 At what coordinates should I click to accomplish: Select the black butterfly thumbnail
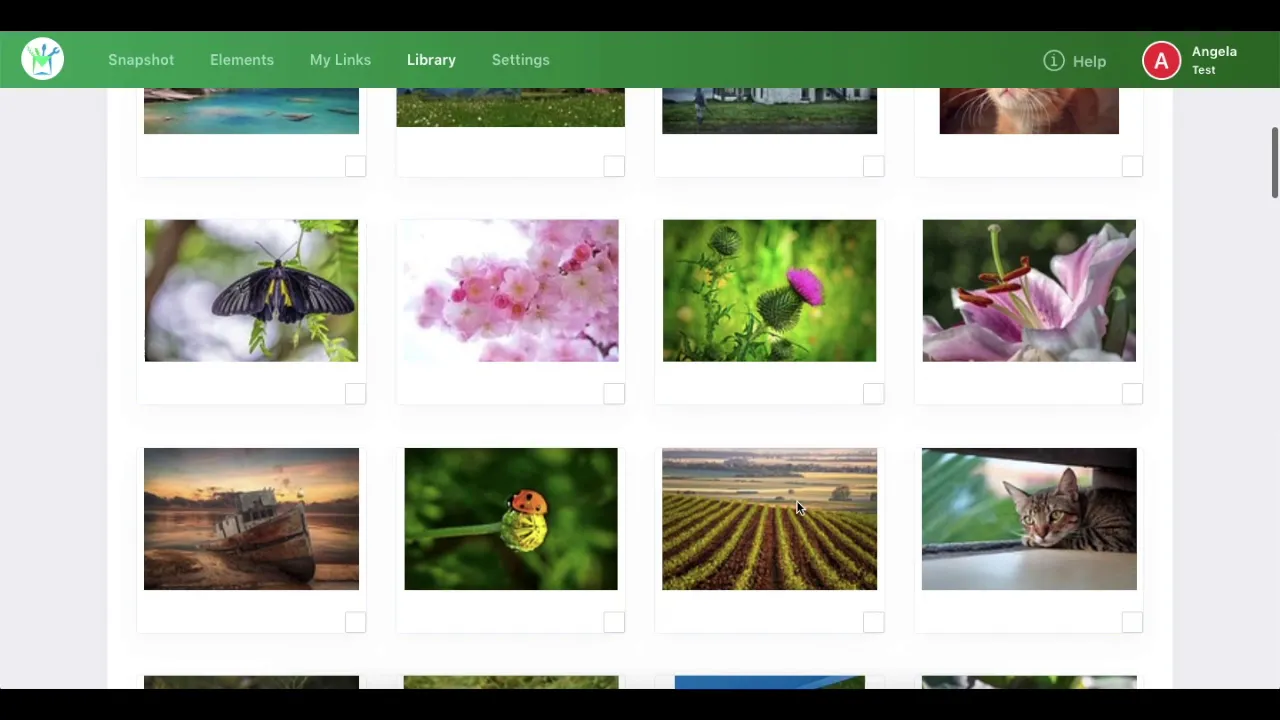click(x=251, y=290)
